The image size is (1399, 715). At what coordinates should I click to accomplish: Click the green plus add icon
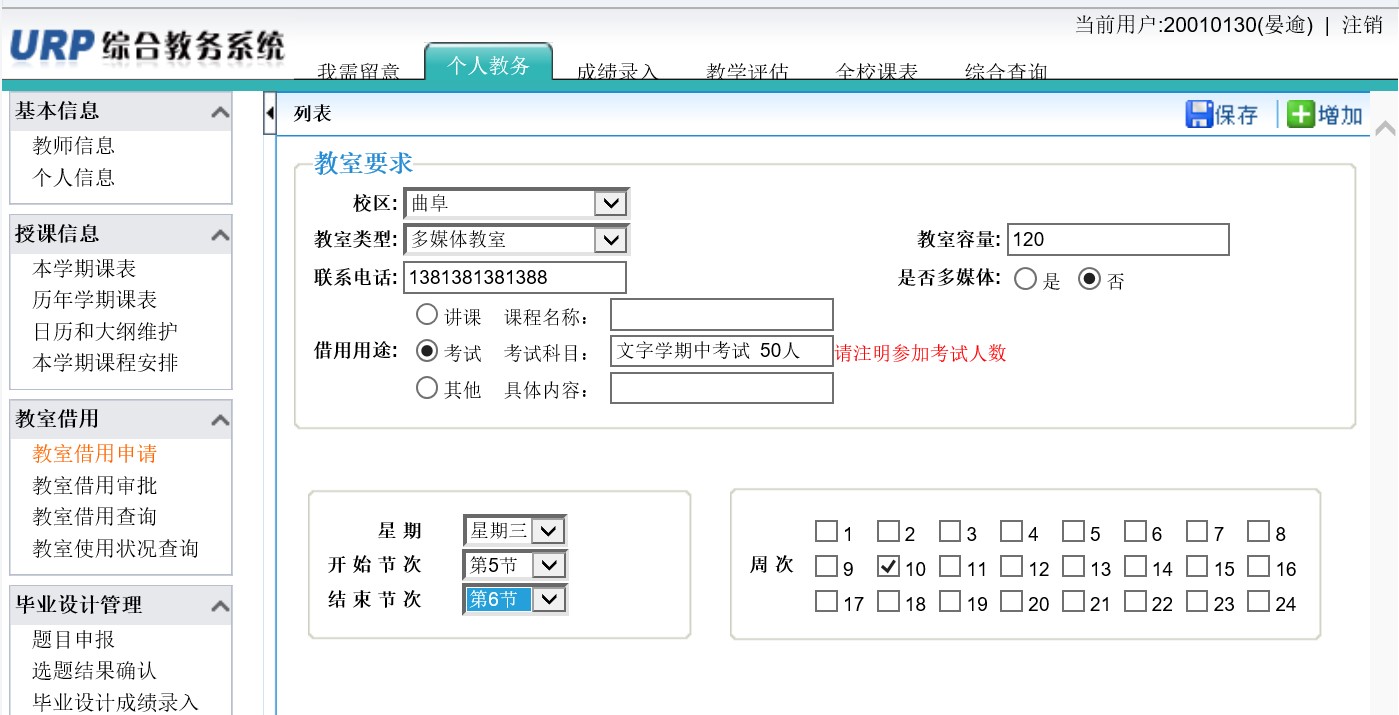[1300, 114]
